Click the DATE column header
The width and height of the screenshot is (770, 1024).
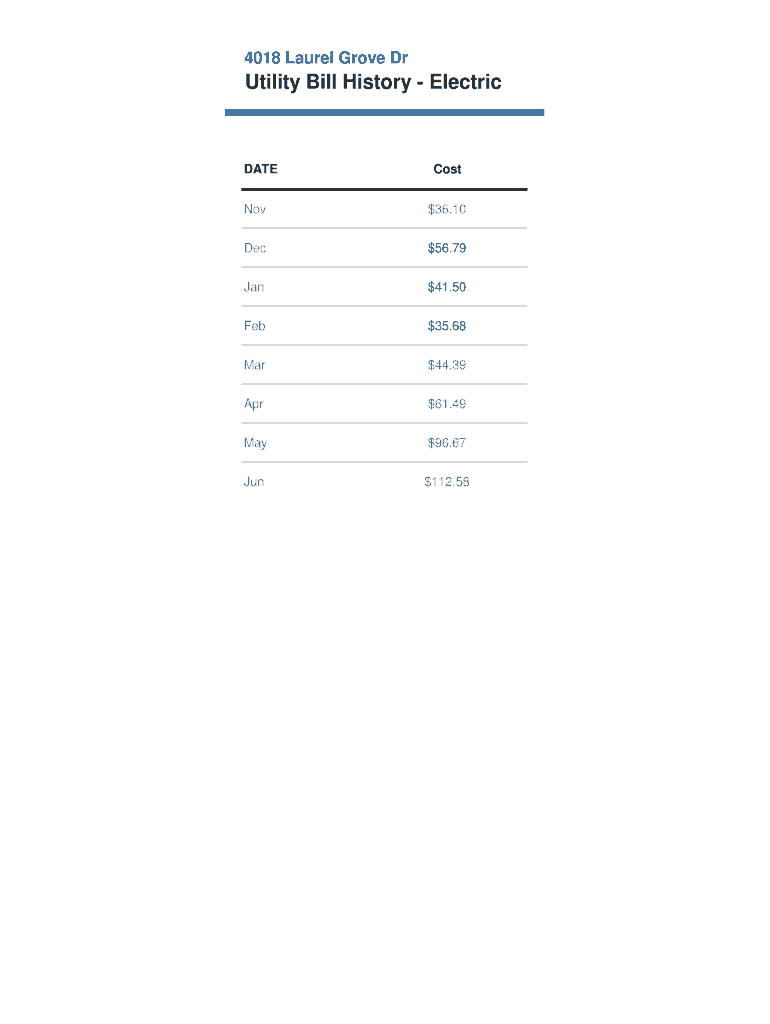pyautogui.click(x=261, y=169)
